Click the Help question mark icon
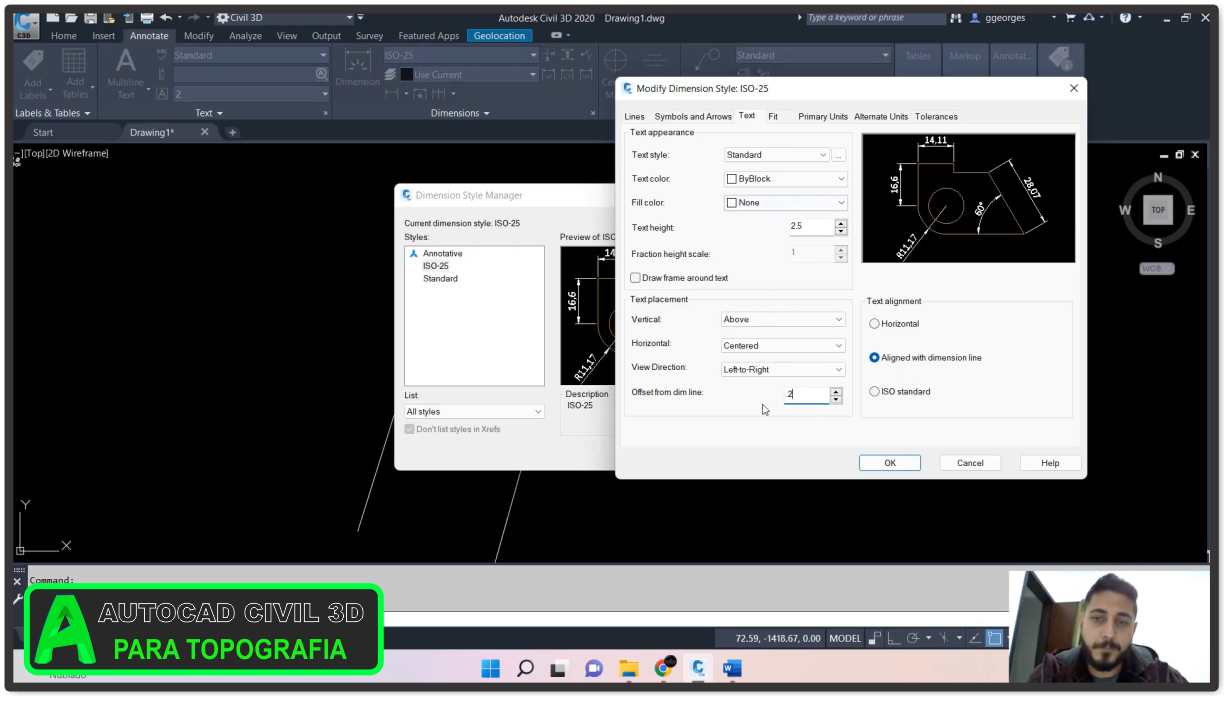The image size is (1229, 702). (x=1126, y=18)
